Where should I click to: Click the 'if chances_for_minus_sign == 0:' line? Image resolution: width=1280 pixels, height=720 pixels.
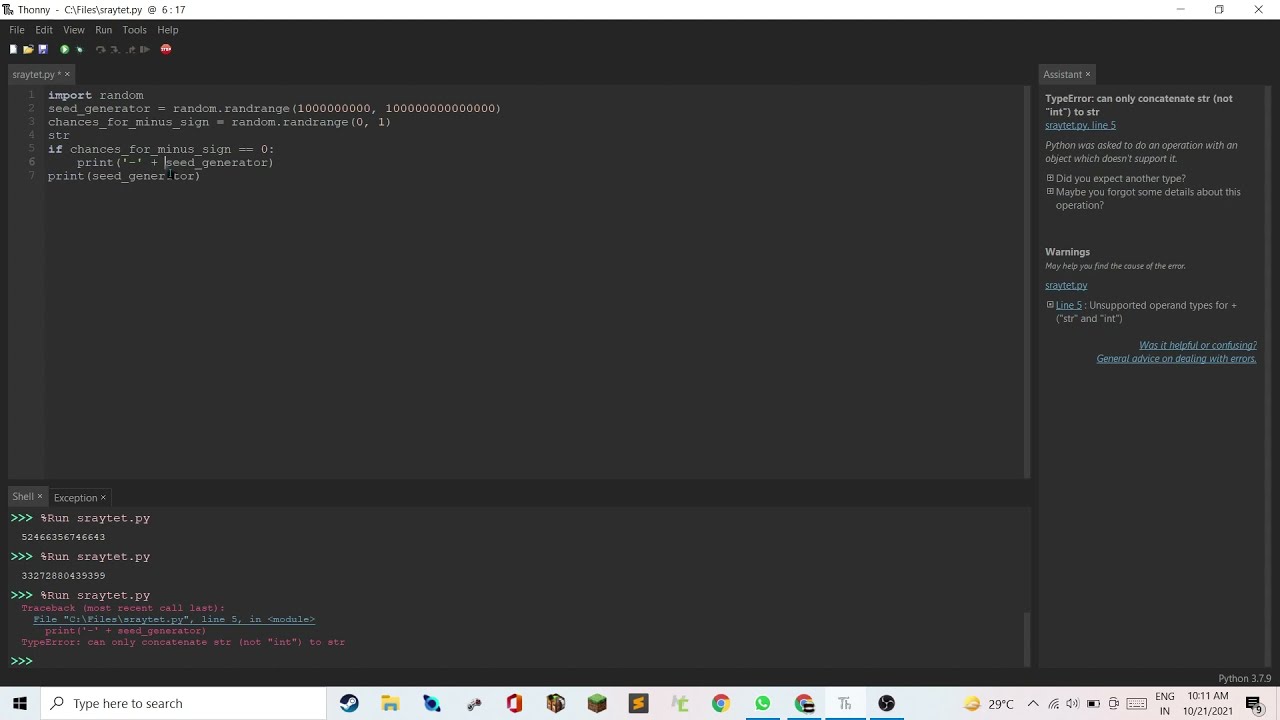pos(160,149)
